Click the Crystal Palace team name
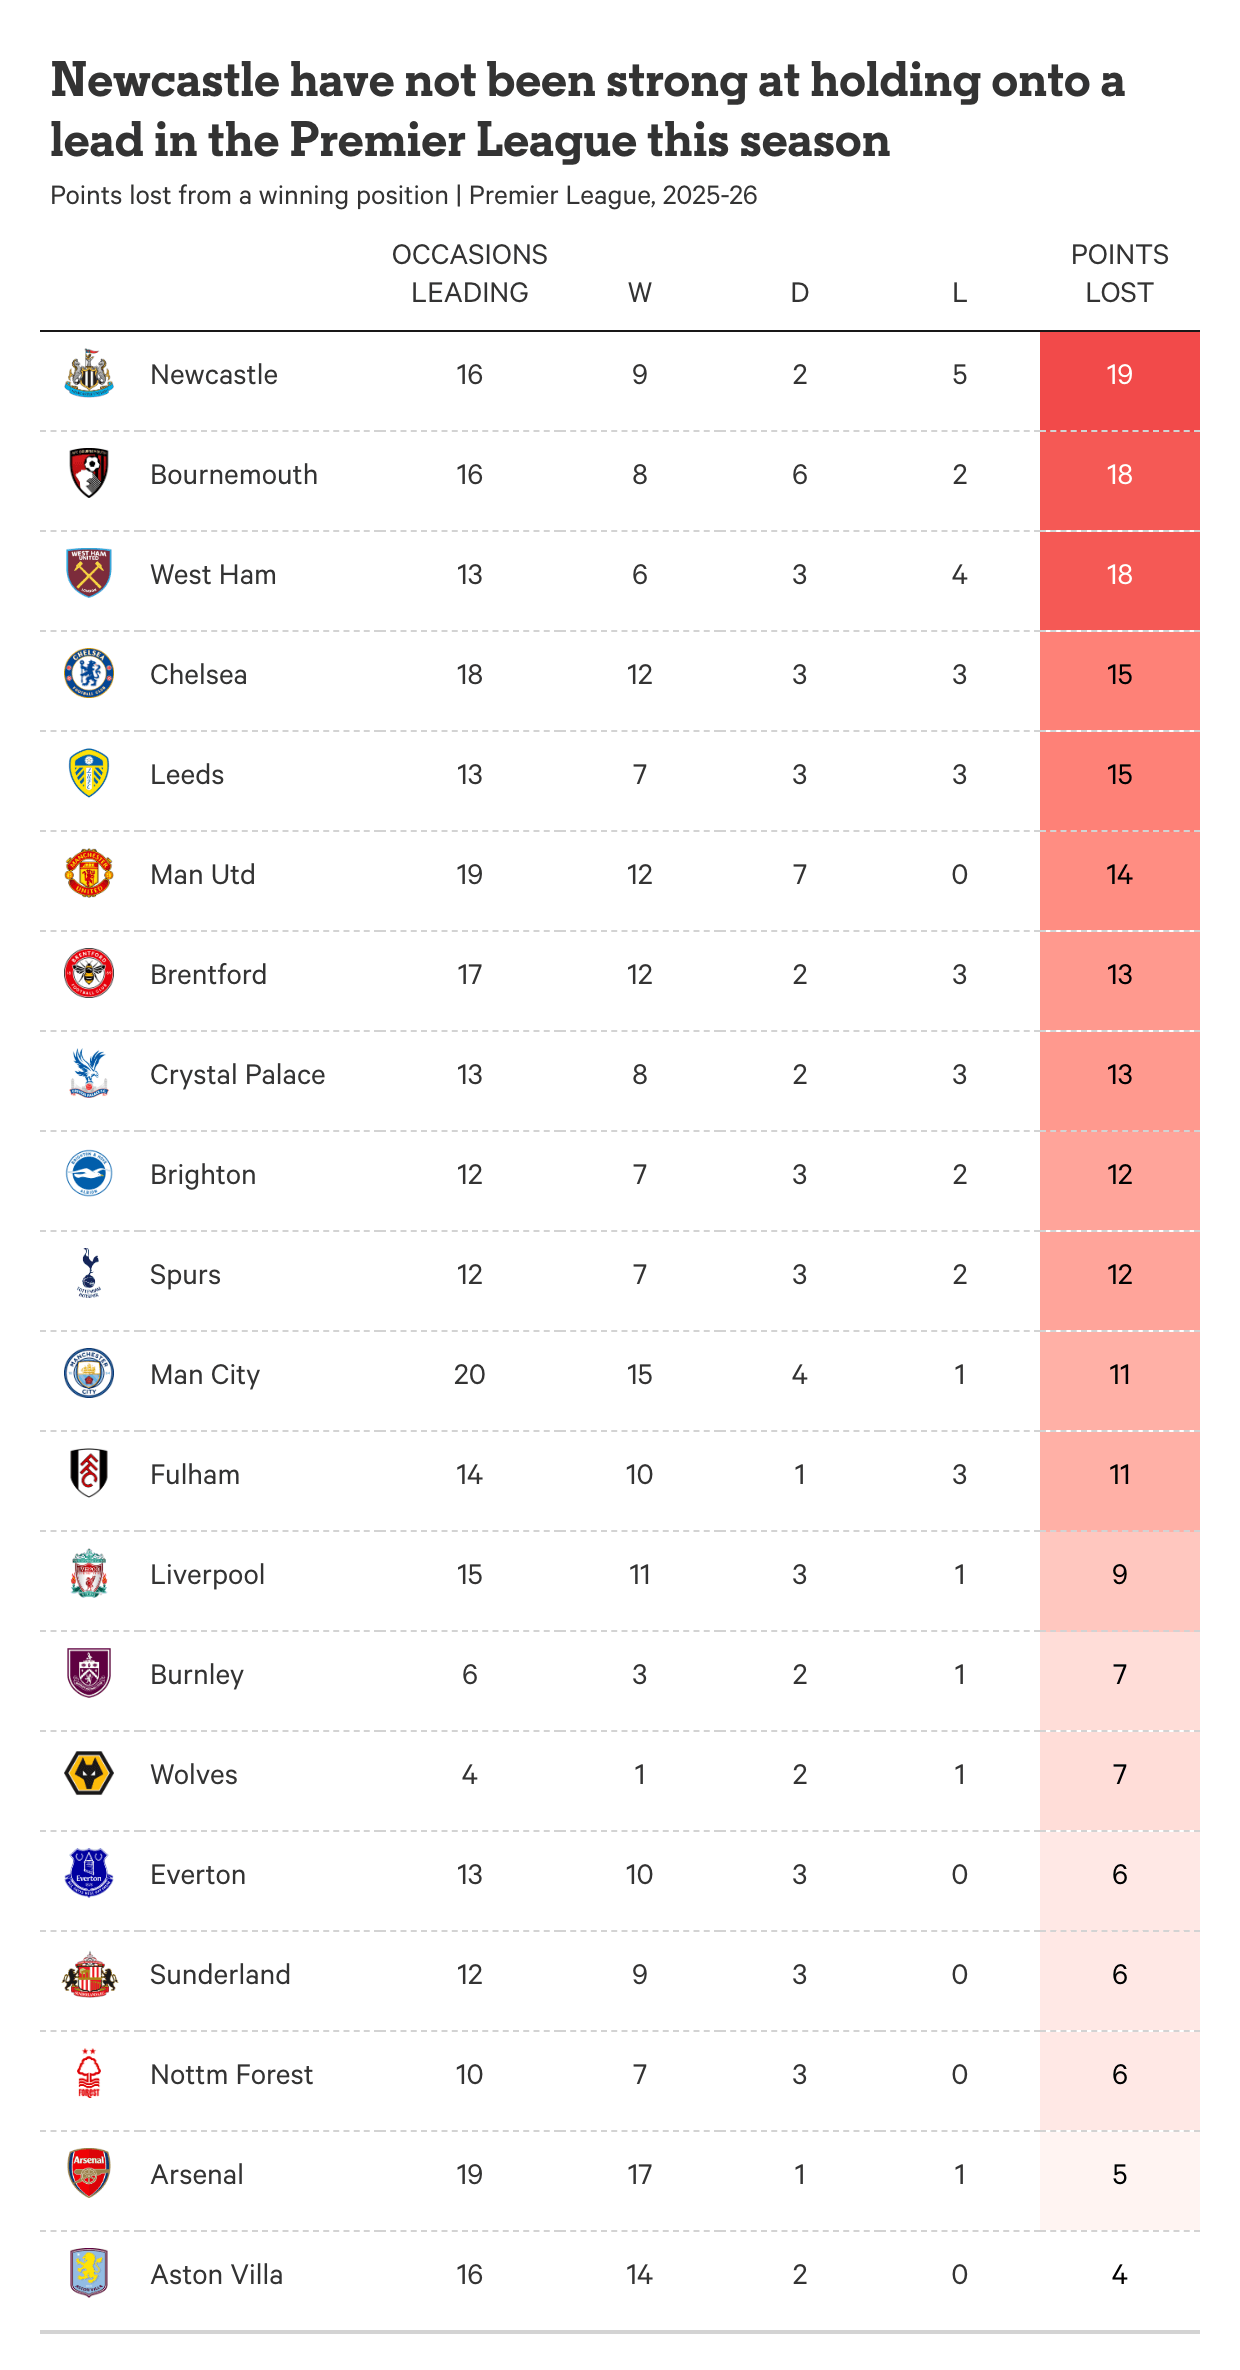 (237, 1075)
